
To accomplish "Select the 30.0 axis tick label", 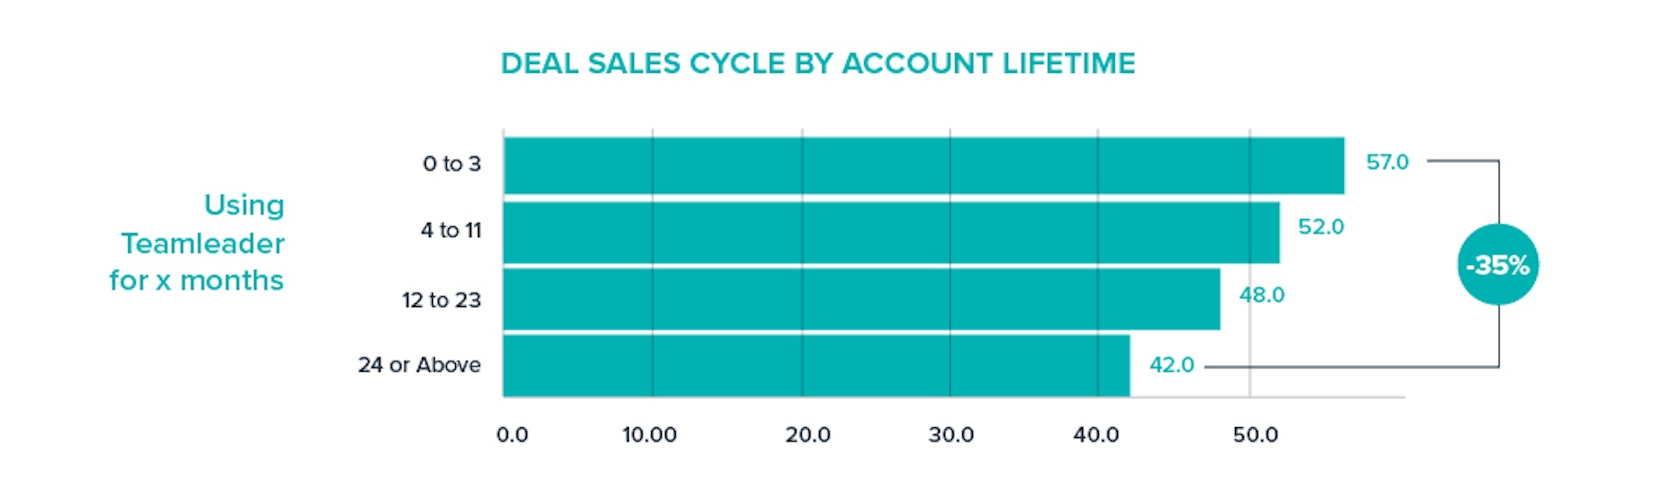I will click(x=950, y=435).
